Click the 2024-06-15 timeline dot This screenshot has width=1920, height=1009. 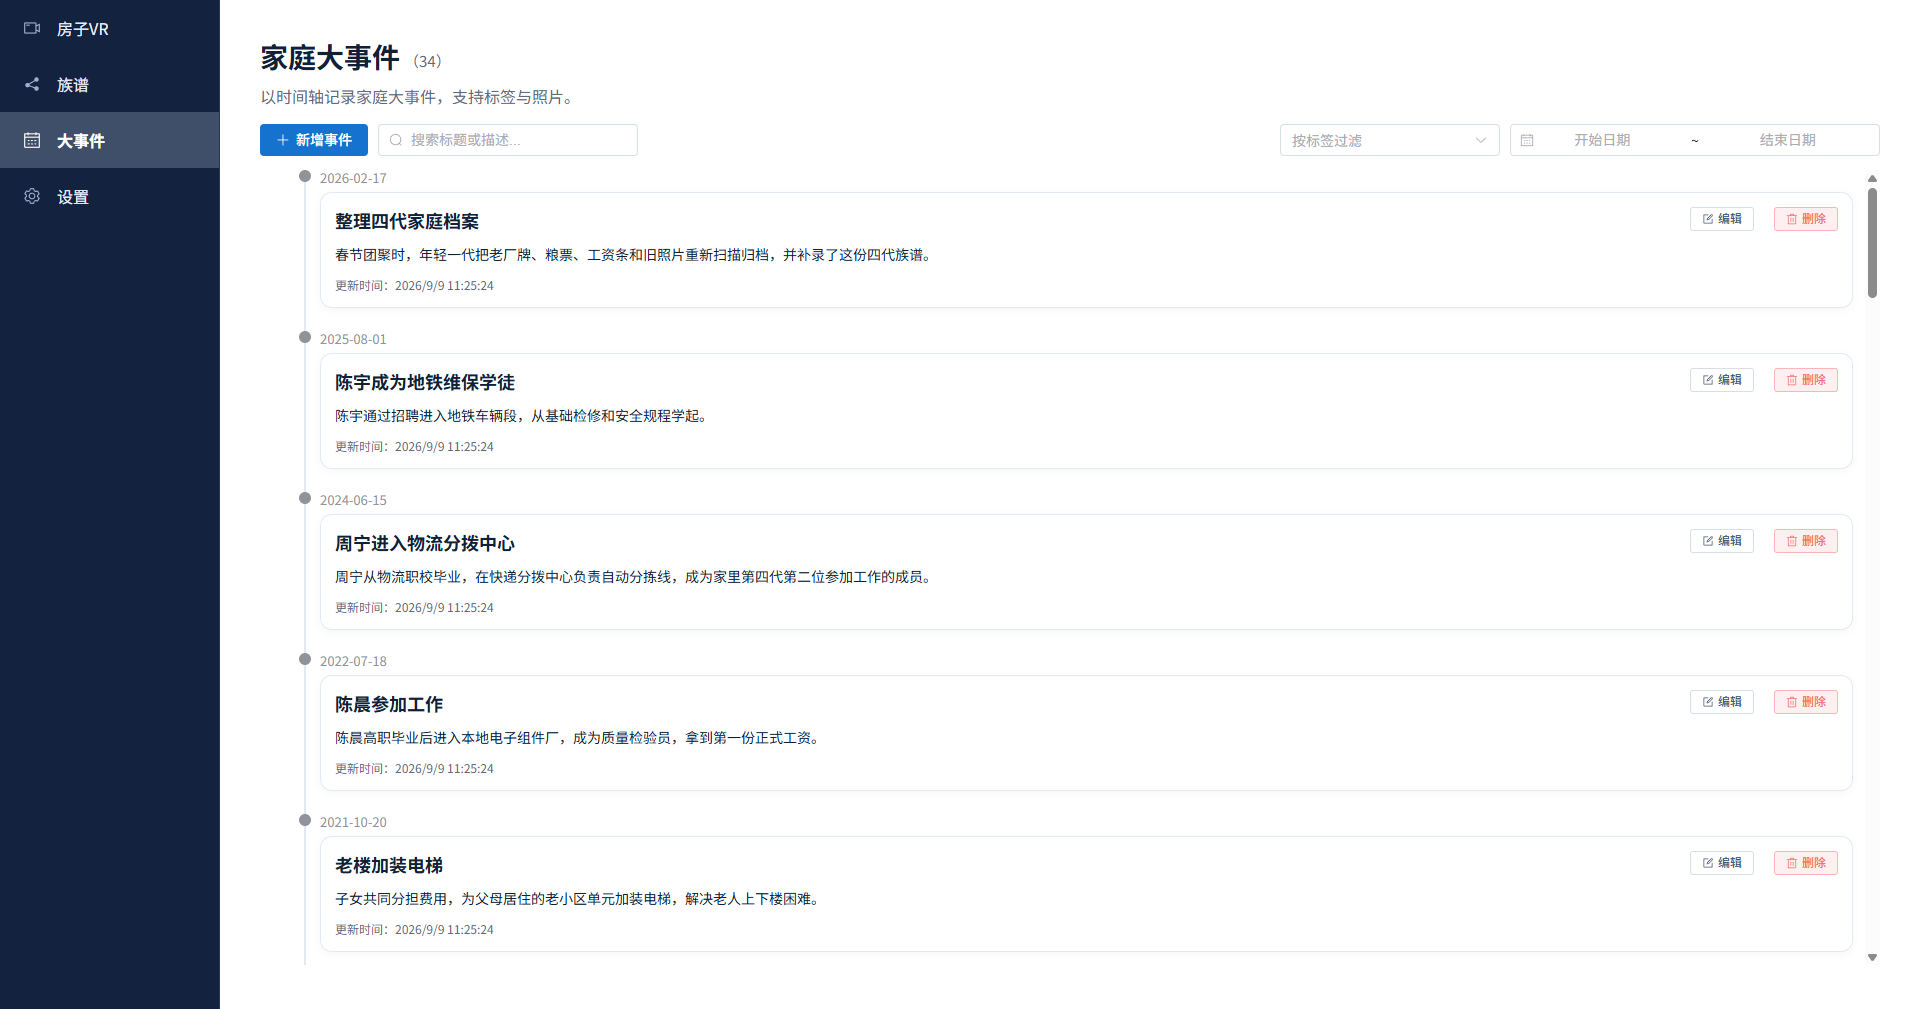tap(305, 498)
